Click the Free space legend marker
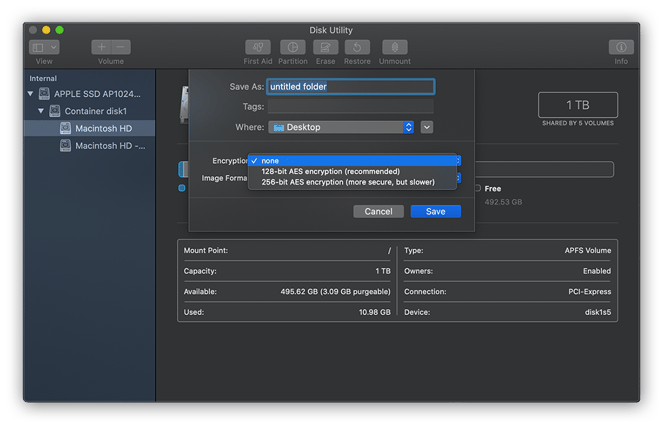 coord(478,188)
